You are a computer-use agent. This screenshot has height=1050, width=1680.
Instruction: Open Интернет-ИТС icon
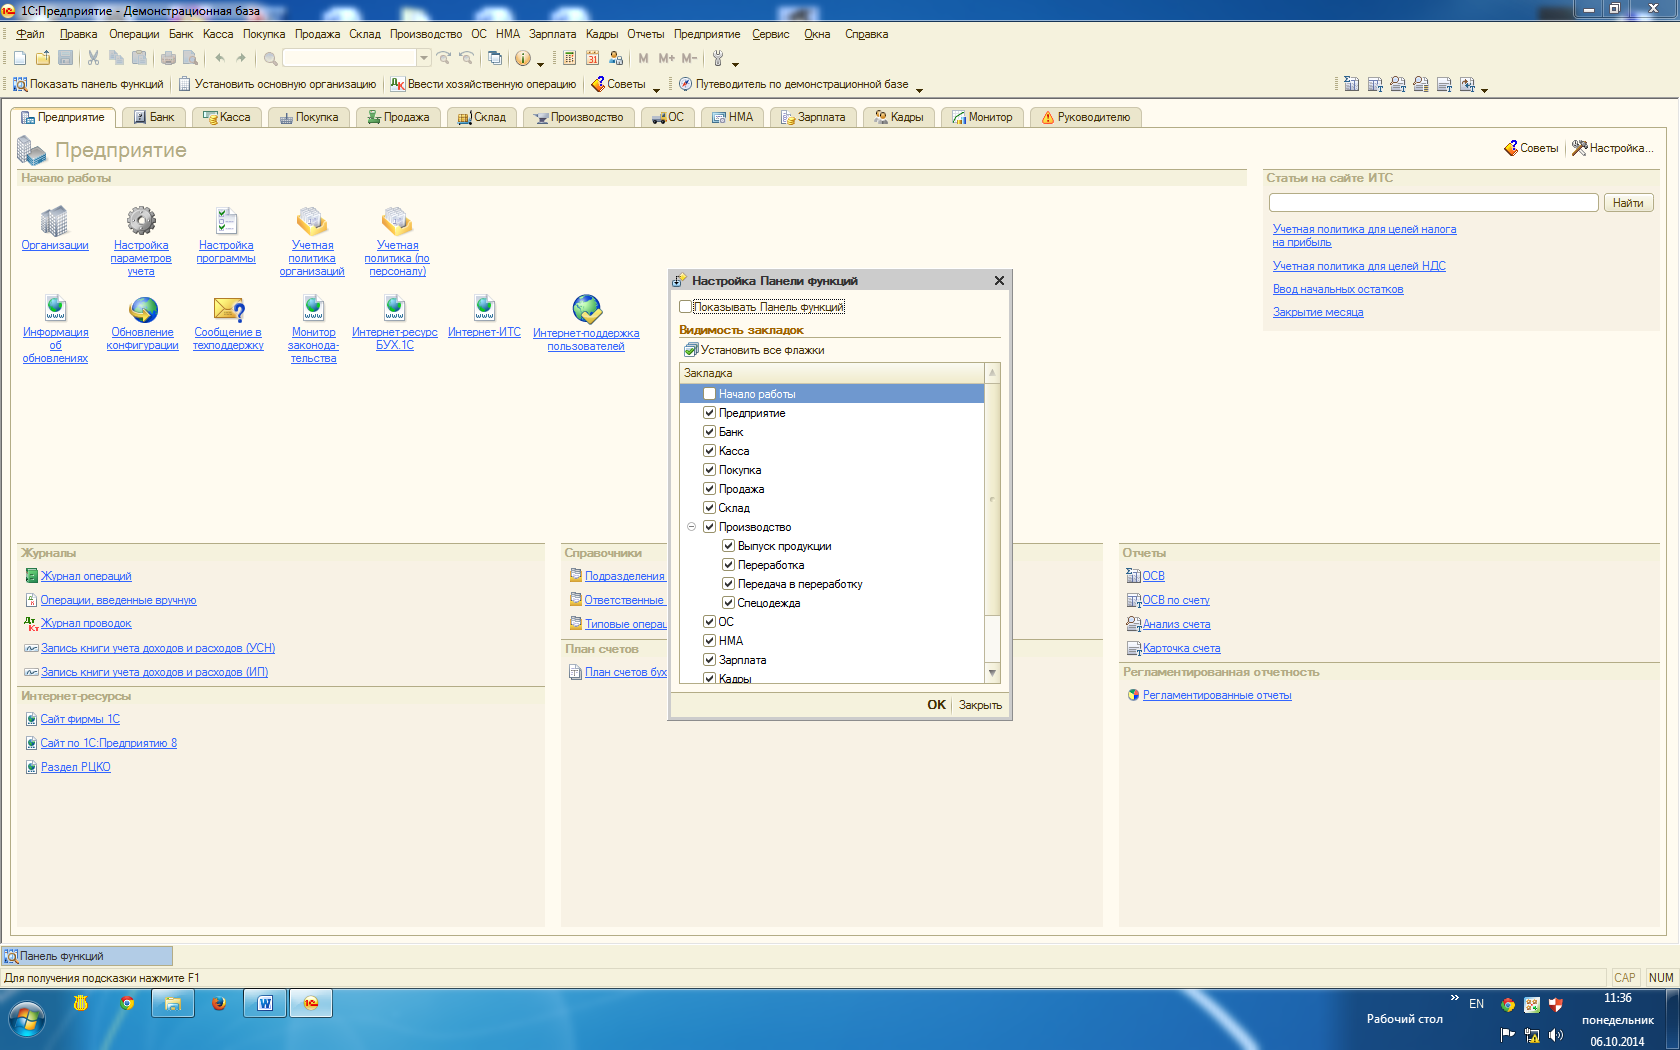coord(485,308)
